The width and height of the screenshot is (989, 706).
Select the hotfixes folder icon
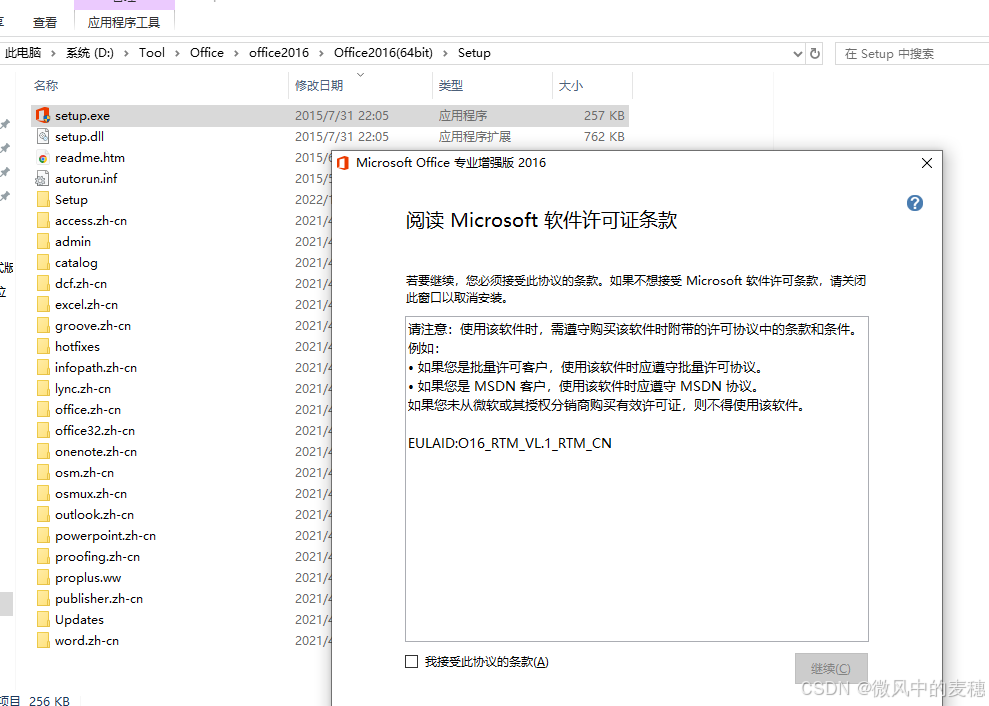43,346
